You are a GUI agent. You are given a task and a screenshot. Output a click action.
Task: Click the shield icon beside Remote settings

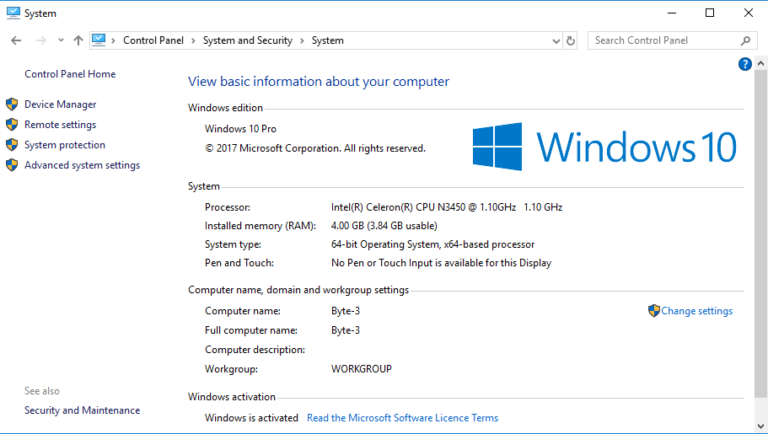point(12,125)
